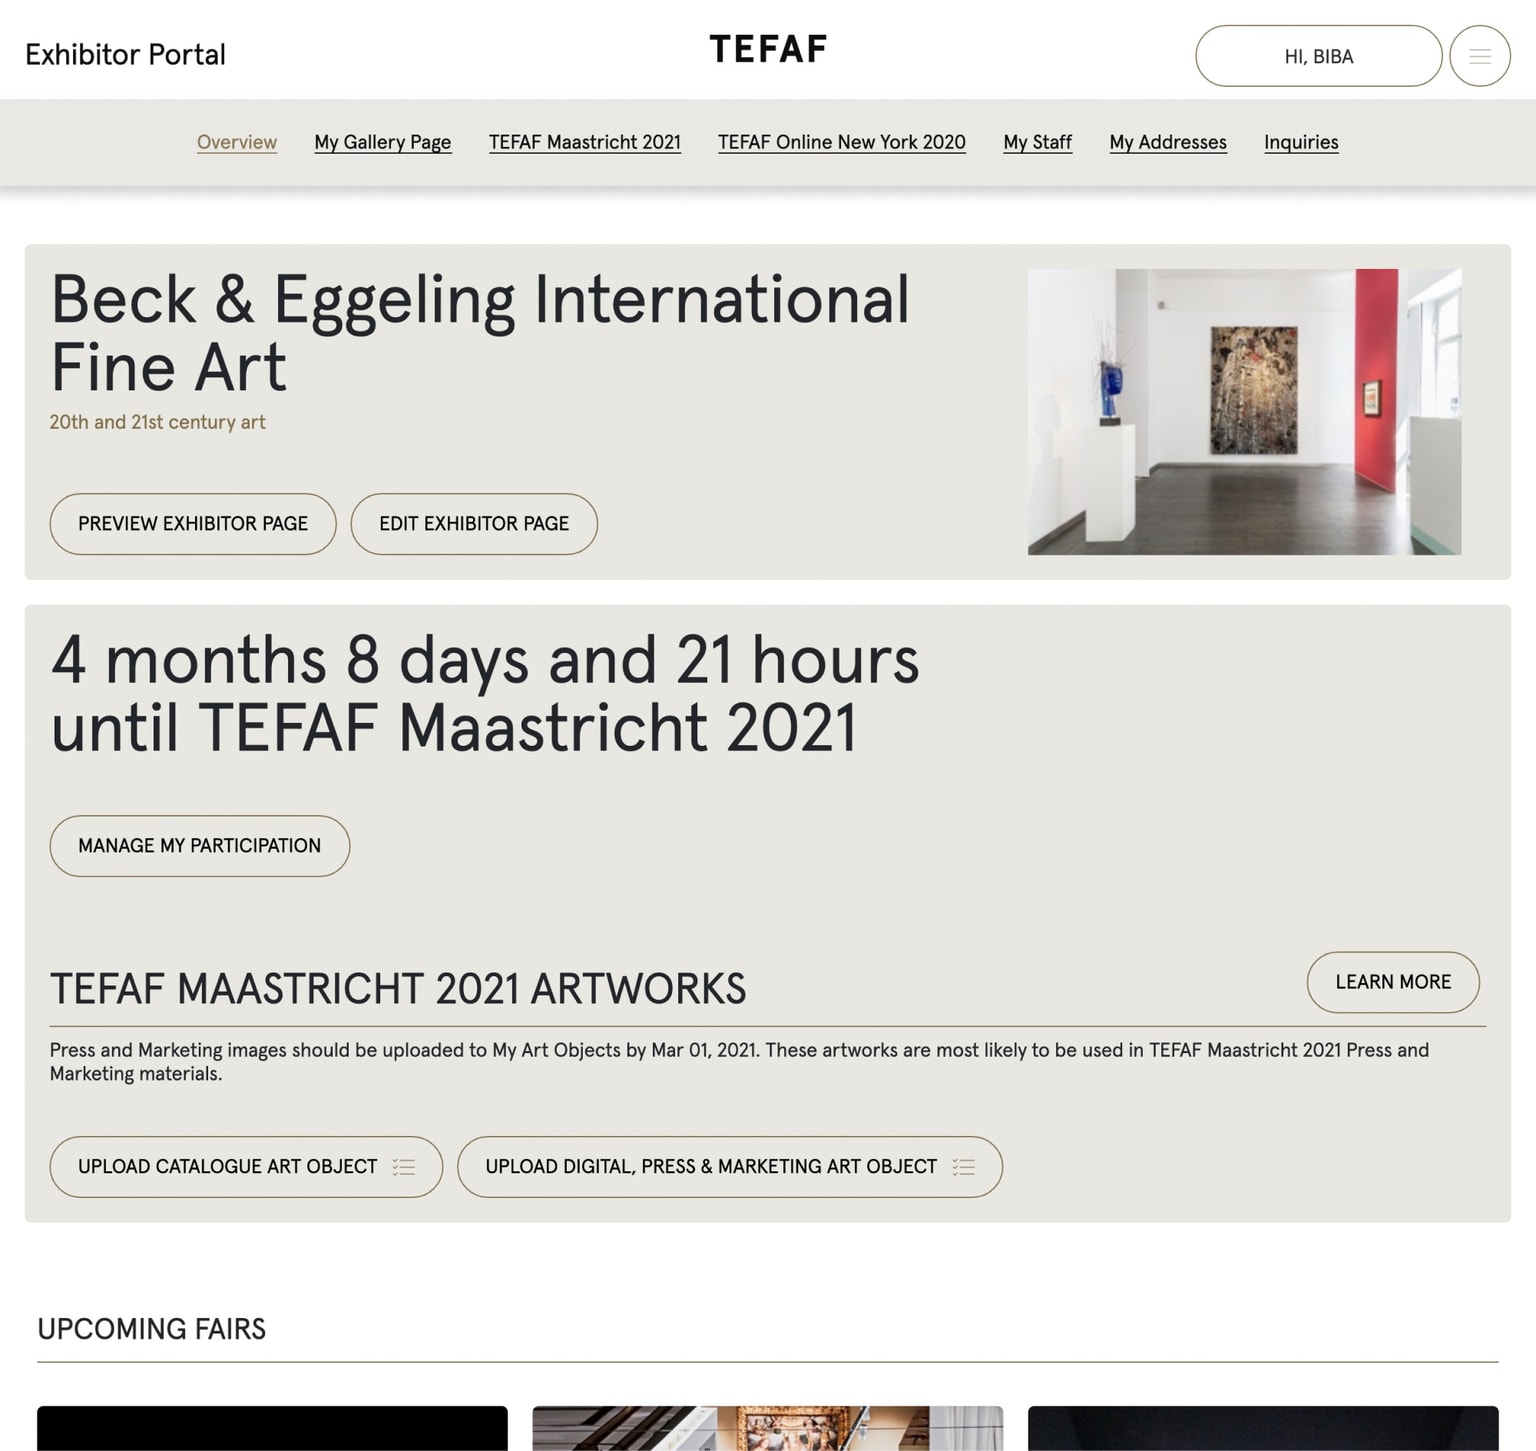The width and height of the screenshot is (1536, 1451).
Task: Open the middle upcoming fair thumbnail
Action: tap(767, 1428)
